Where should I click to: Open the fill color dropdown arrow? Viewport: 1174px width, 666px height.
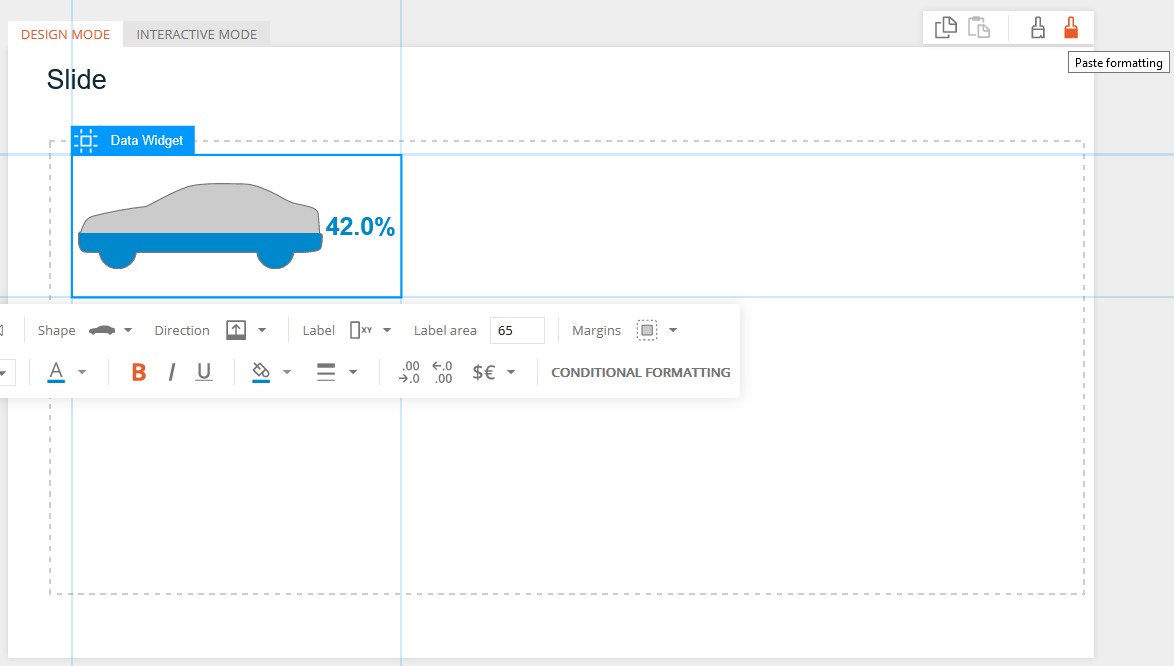[x=287, y=372]
